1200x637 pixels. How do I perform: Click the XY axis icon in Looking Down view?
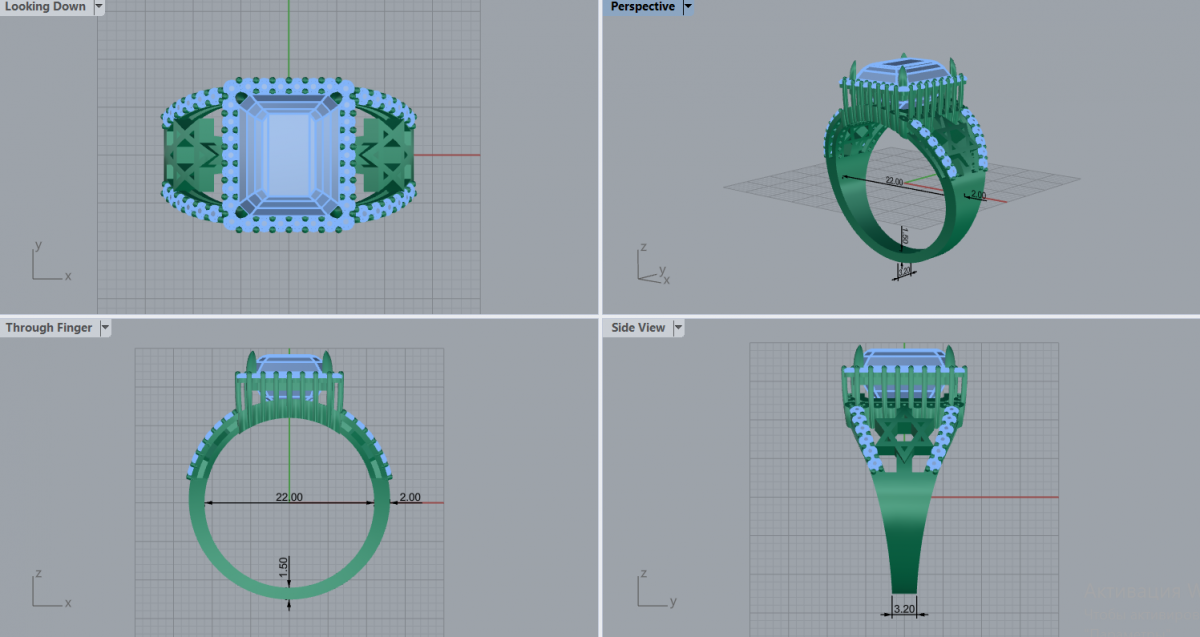pyautogui.click(x=48, y=263)
